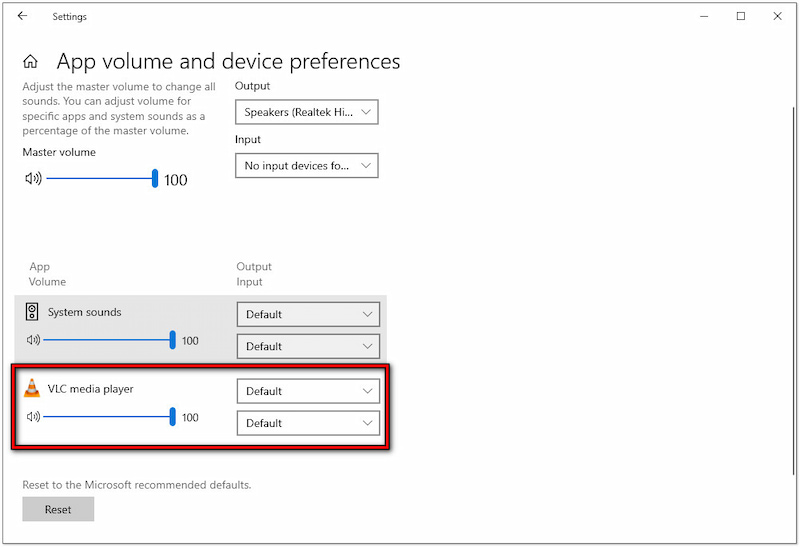Click the System sounds volume slider handle
This screenshot has width=800, height=547.
[173, 341]
